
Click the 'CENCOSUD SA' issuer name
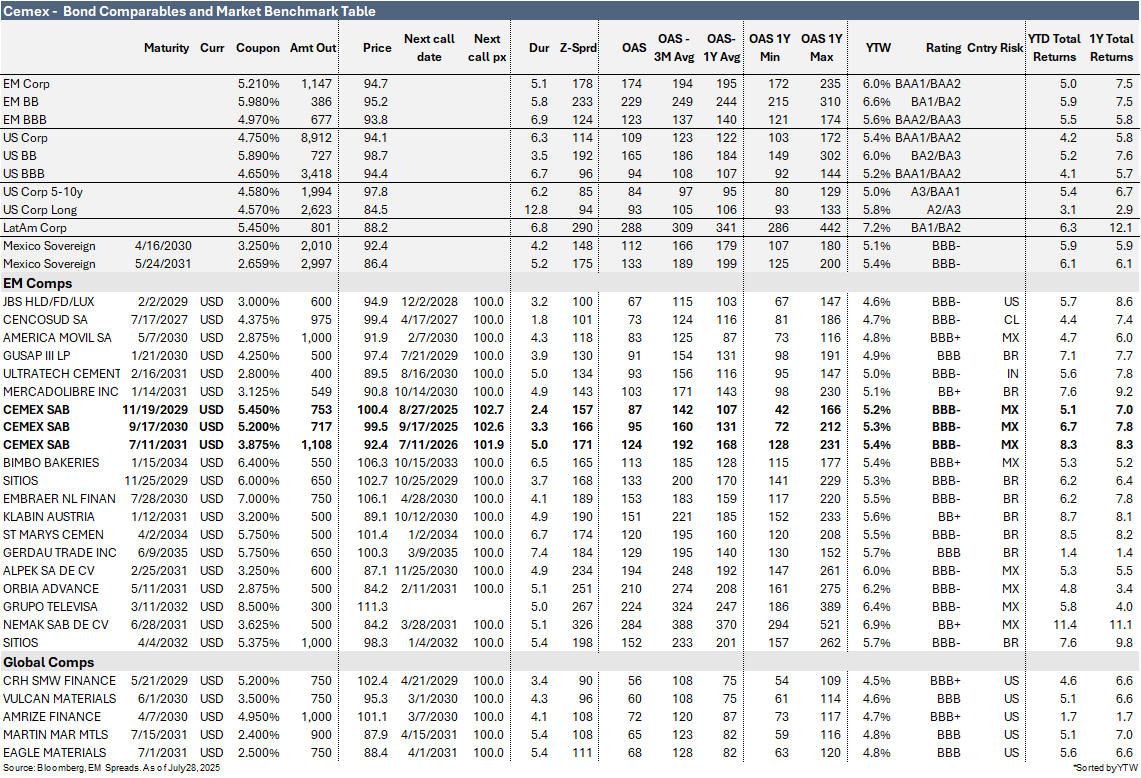pos(45,319)
